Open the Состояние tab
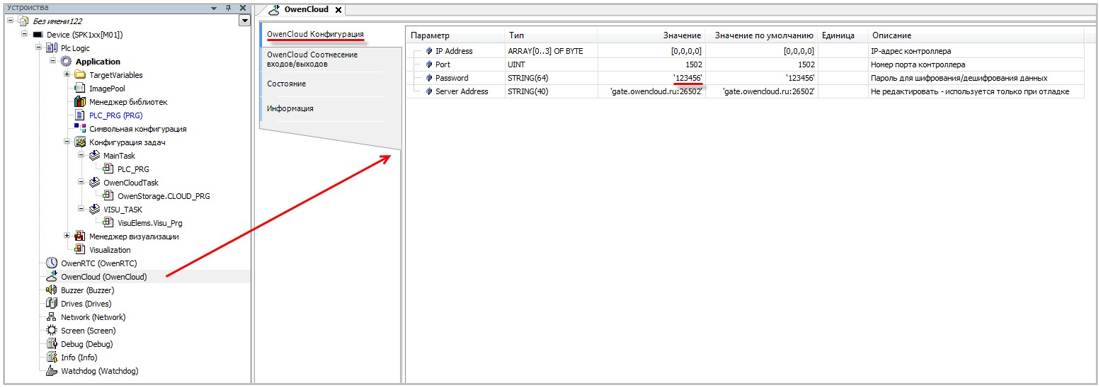This screenshot has width=1099, height=387. (x=287, y=84)
